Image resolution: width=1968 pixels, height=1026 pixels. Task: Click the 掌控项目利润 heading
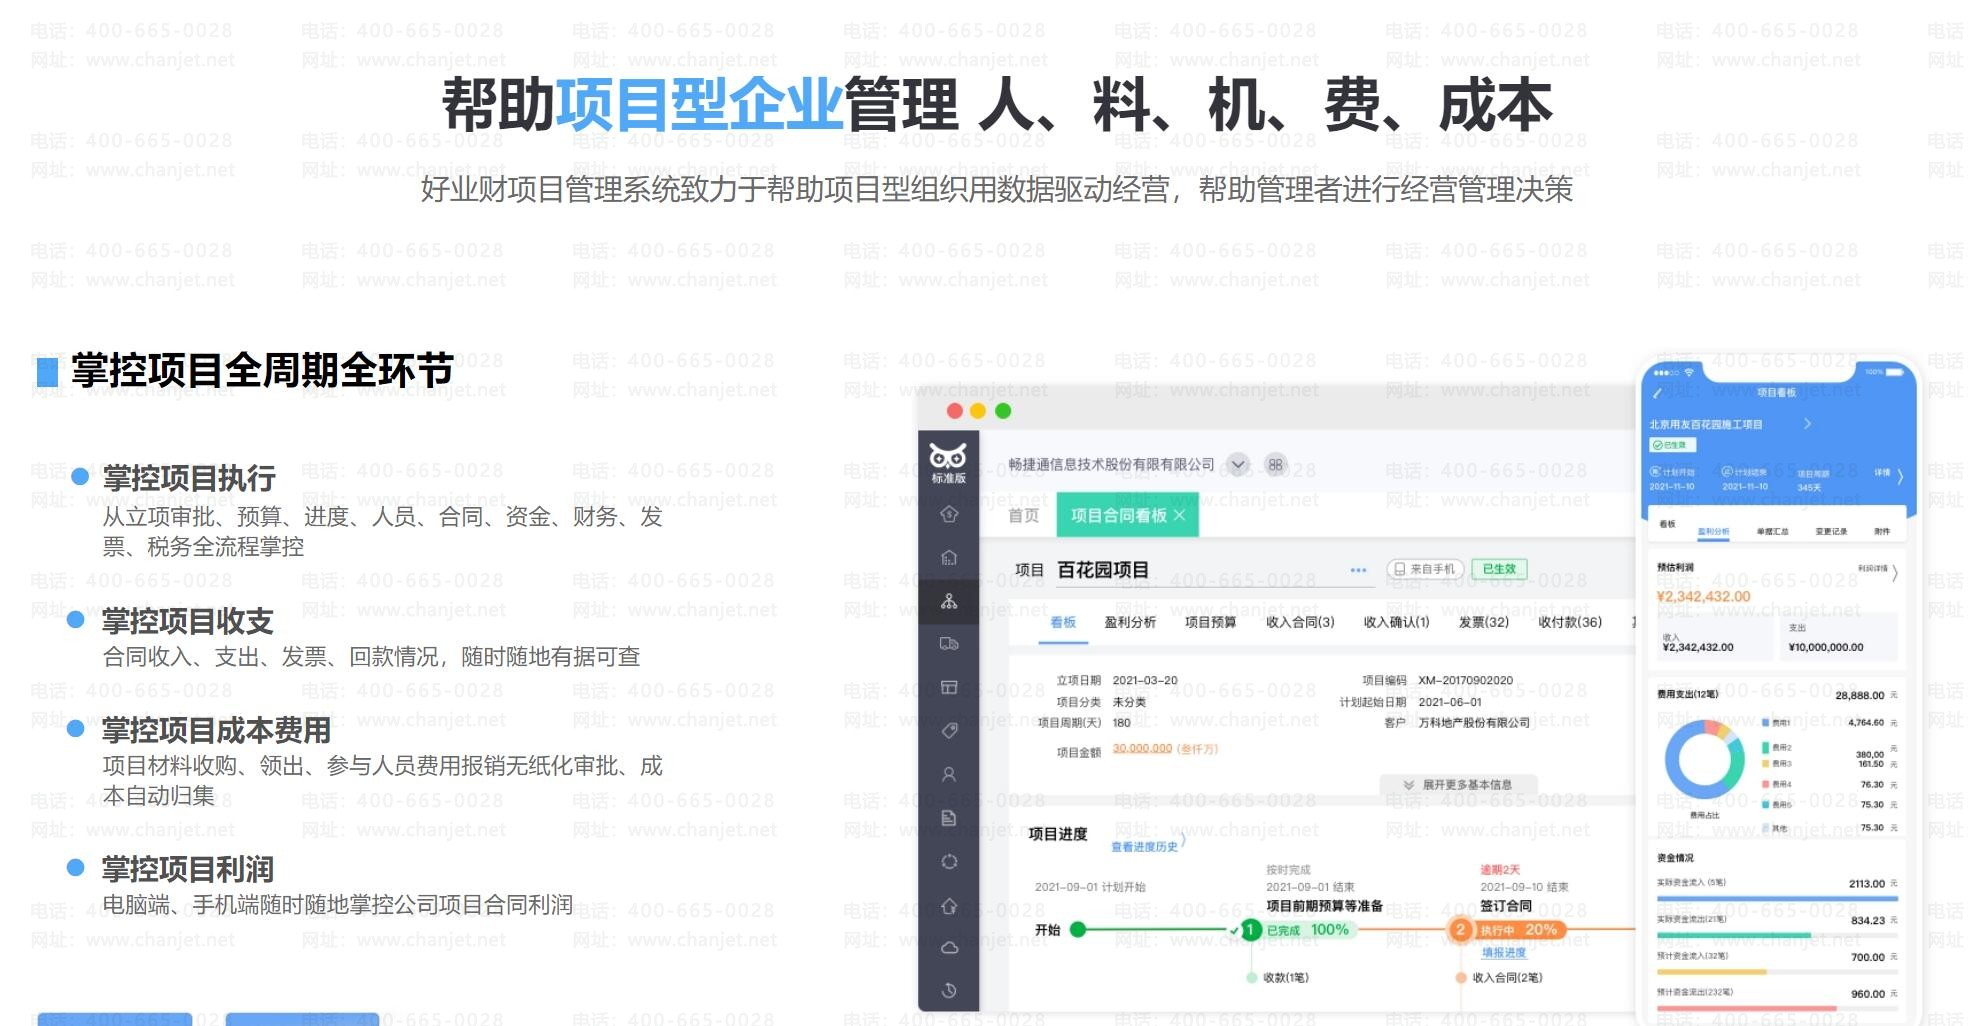click(187, 869)
